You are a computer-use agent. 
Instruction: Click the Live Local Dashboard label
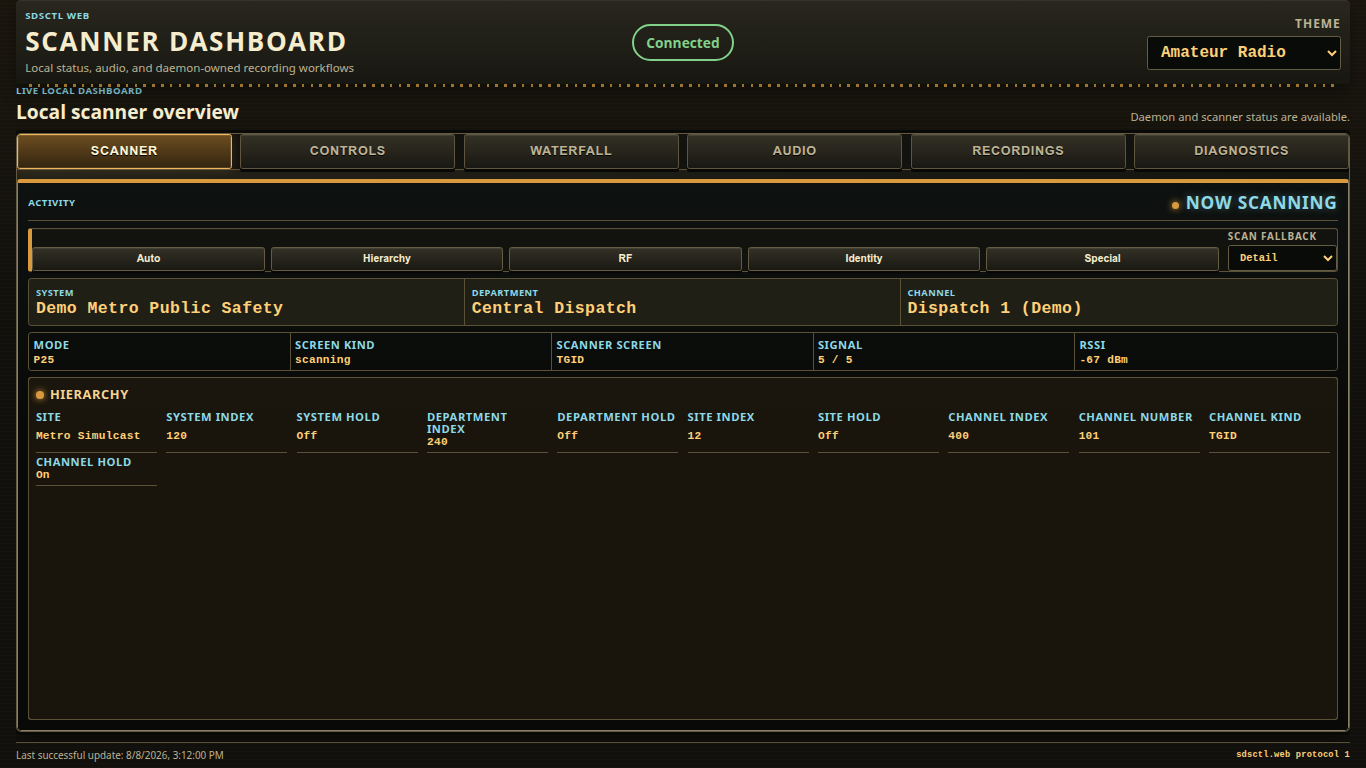79,91
